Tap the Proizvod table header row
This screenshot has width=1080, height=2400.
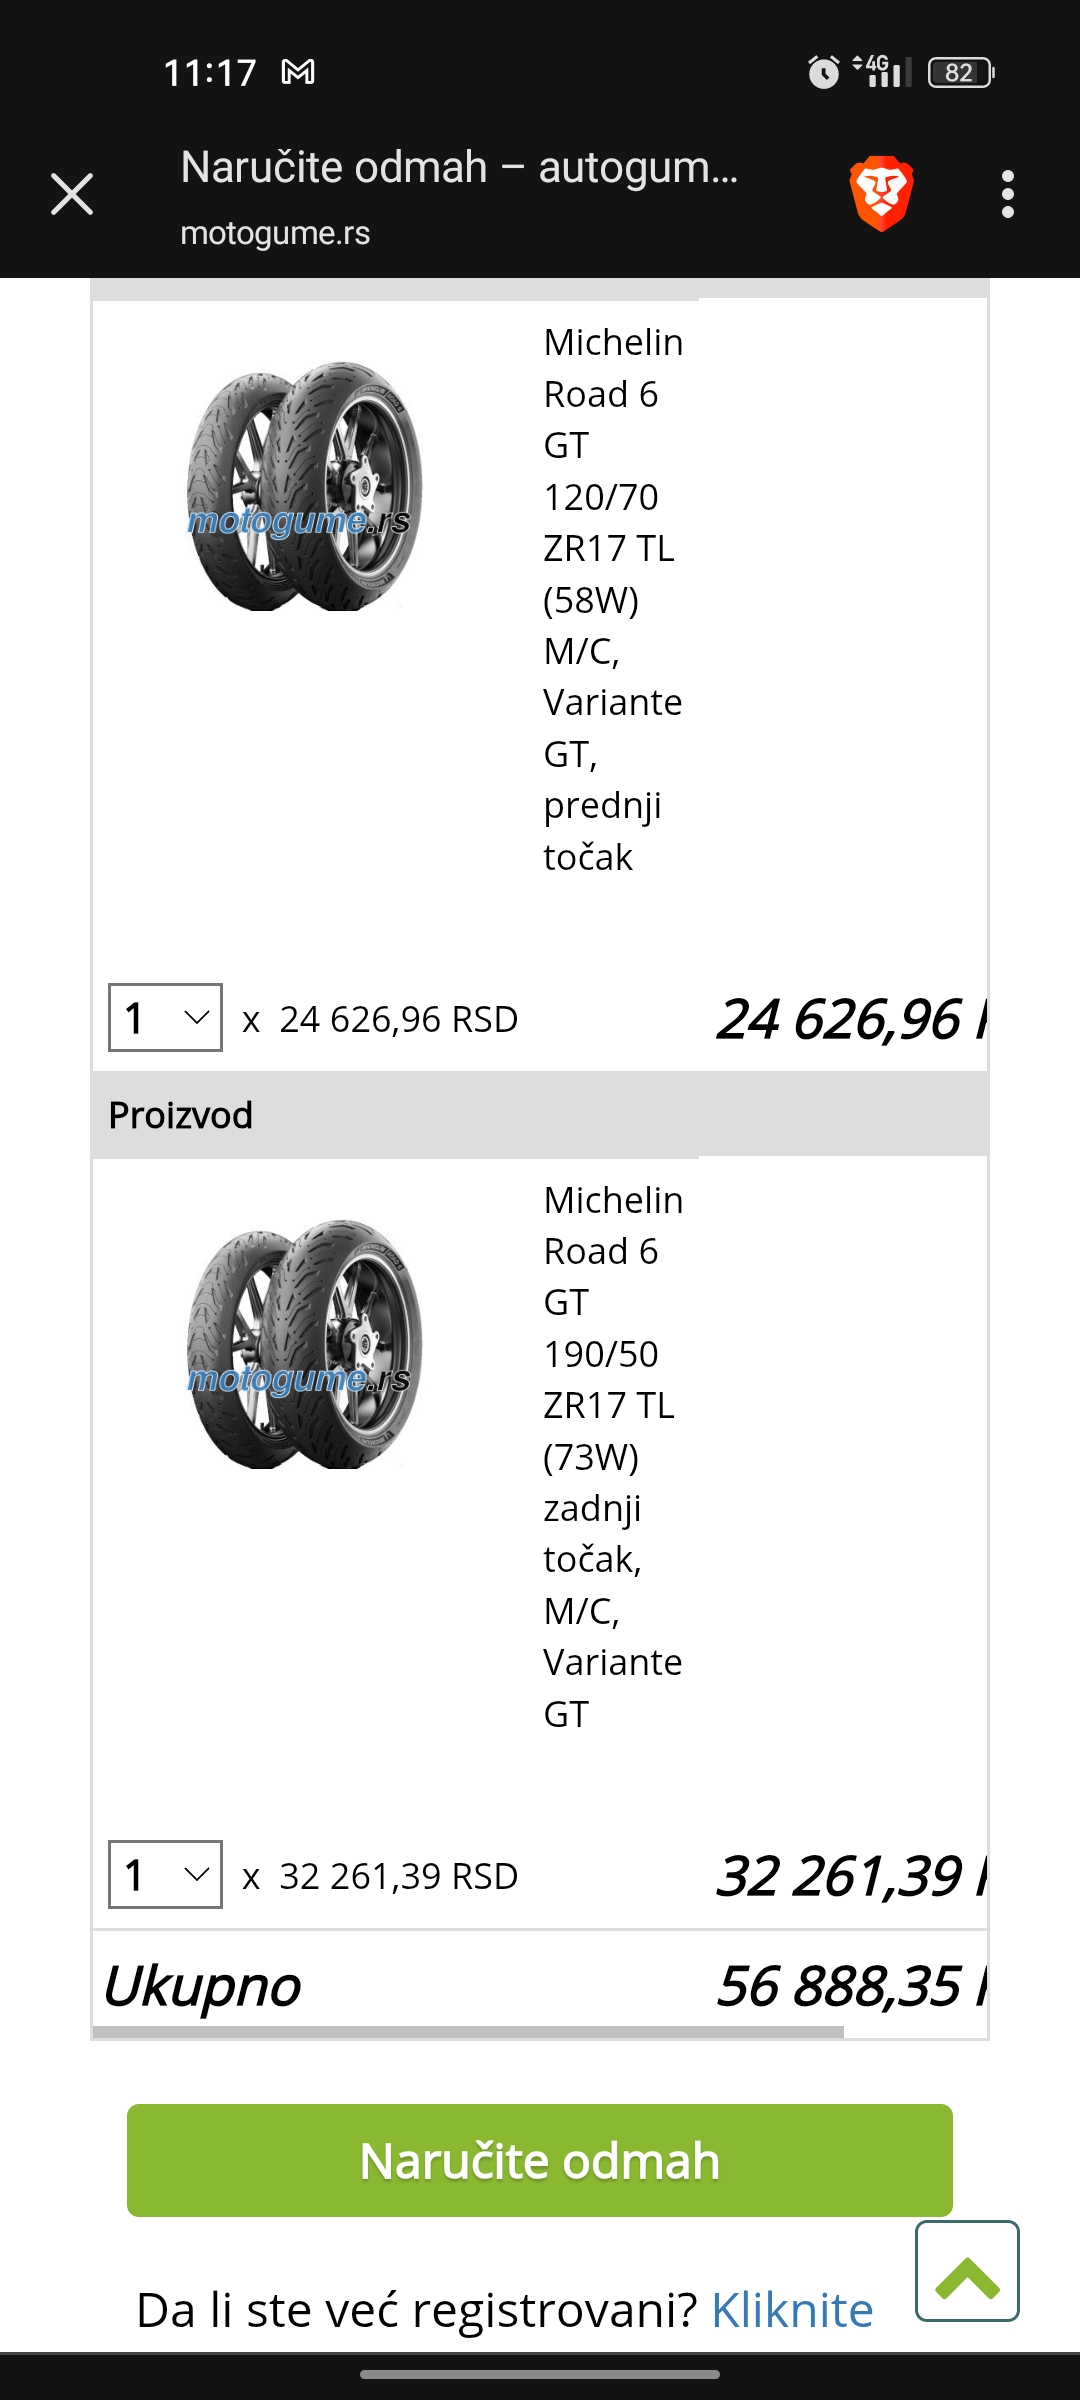click(x=540, y=1115)
